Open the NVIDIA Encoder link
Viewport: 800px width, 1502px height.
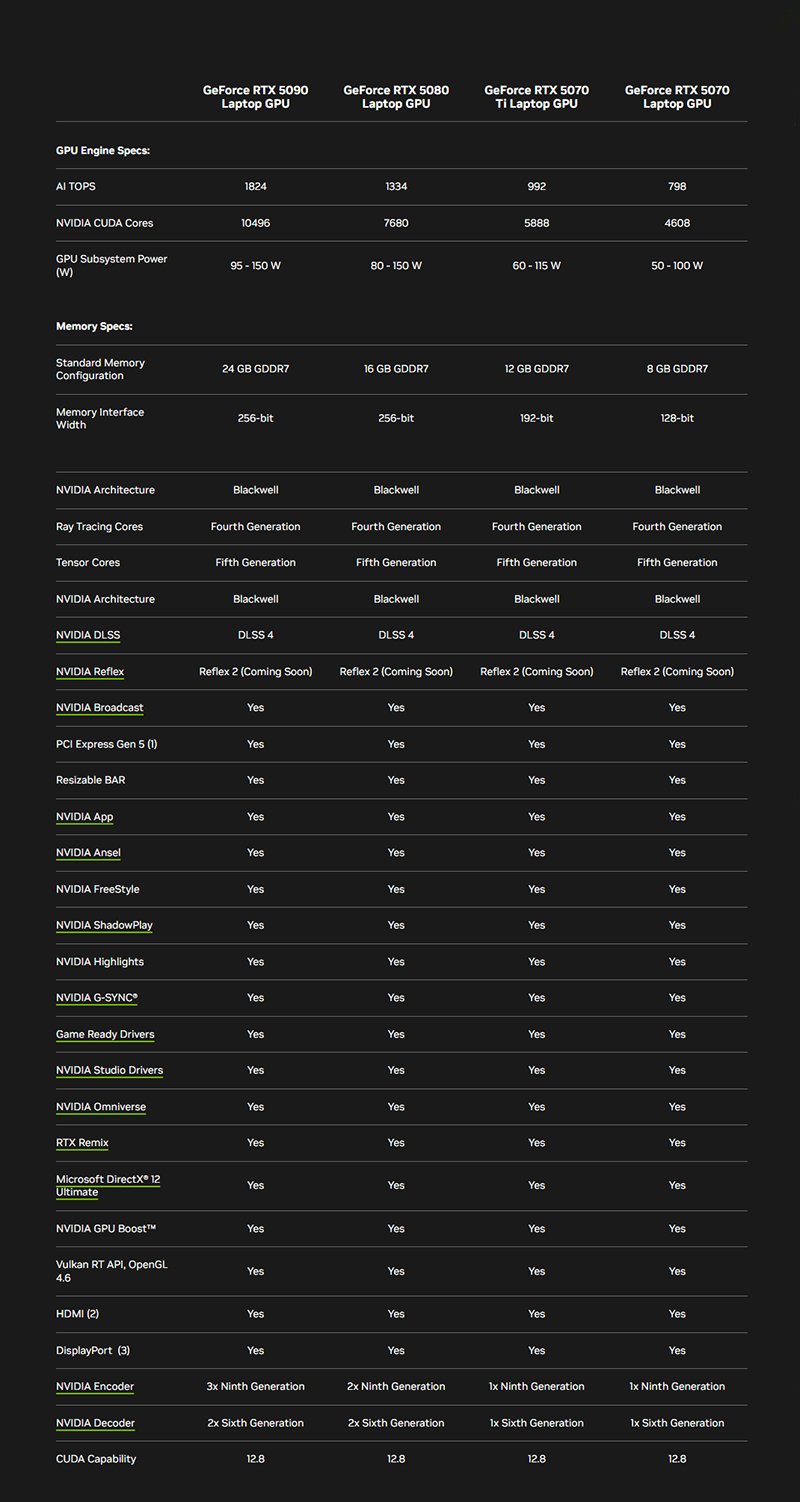[95, 1386]
